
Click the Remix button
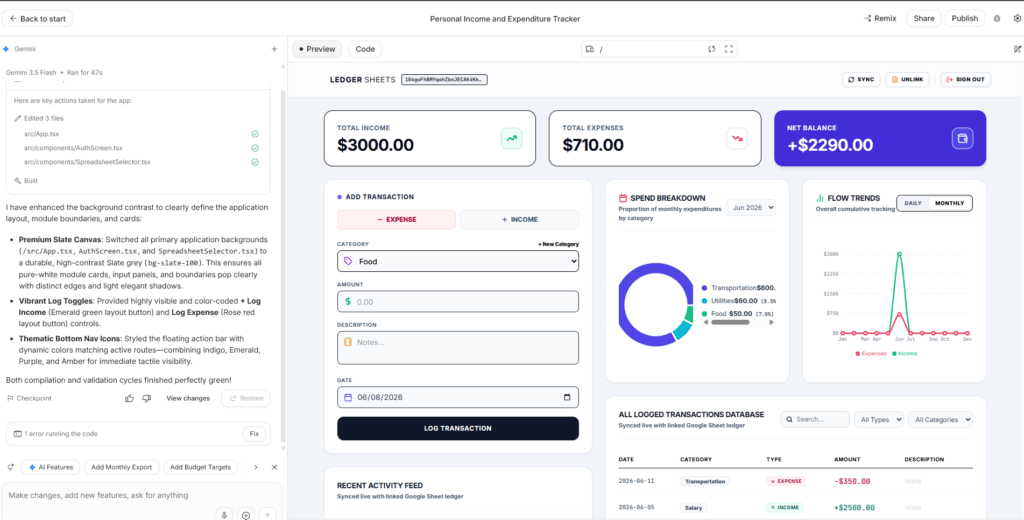[x=880, y=18]
